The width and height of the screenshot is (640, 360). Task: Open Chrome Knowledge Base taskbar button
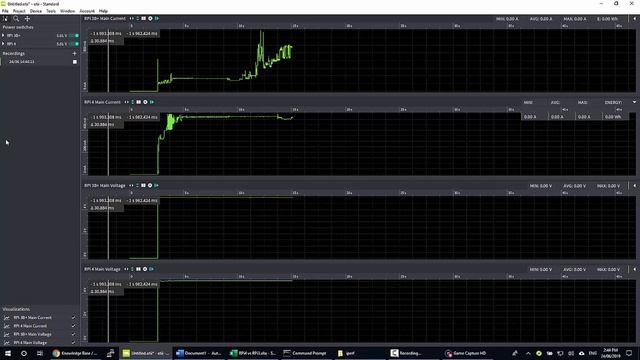[76, 353]
